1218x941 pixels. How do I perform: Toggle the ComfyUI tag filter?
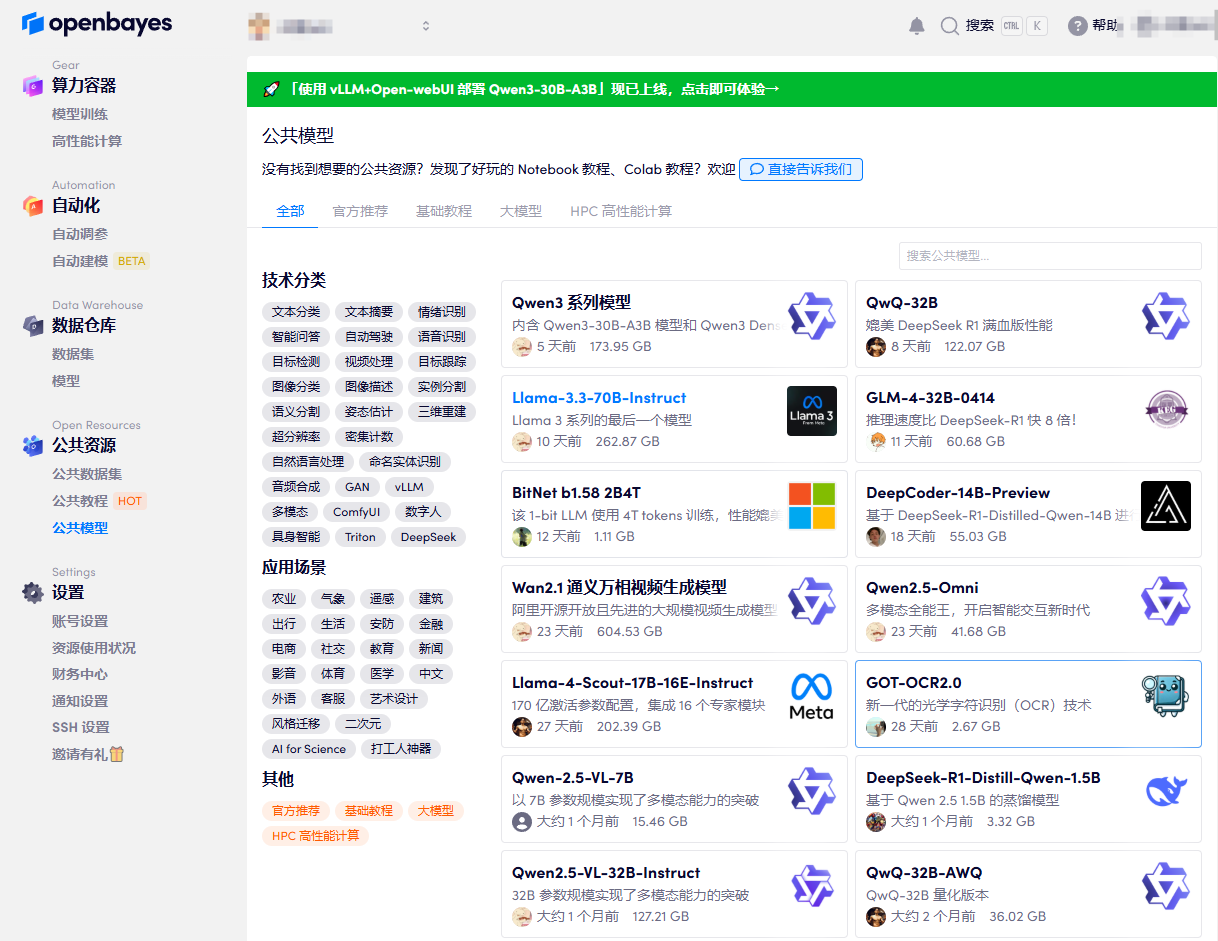click(x=357, y=512)
